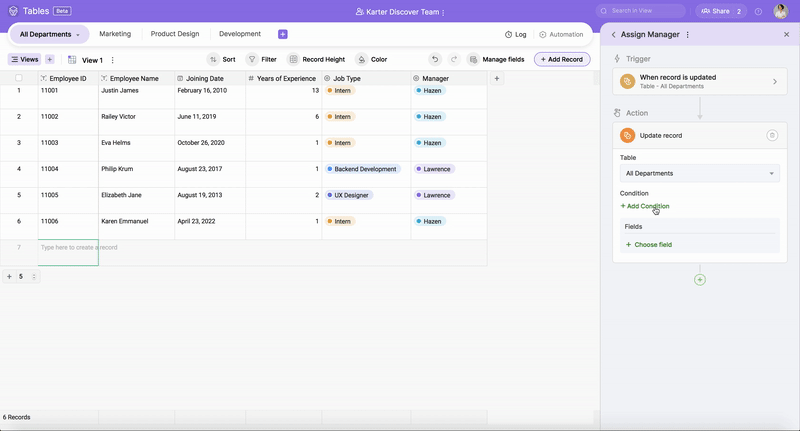Open the user profile avatar
Viewport: 800px width, 431px height.
coord(781,11)
